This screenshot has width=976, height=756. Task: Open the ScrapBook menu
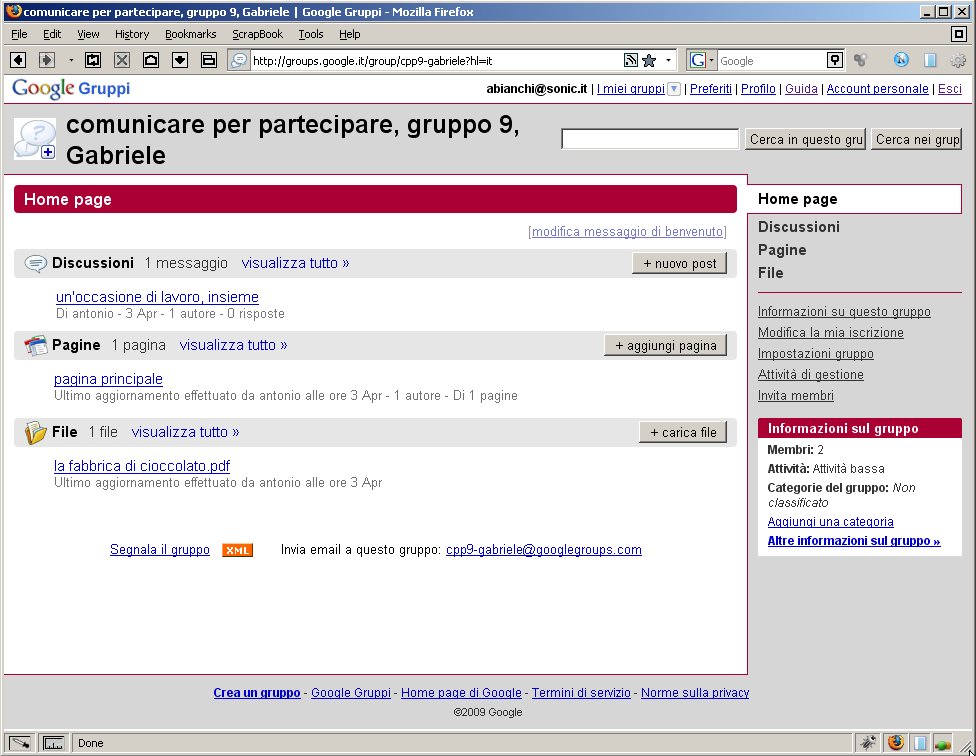coord(257,34)
